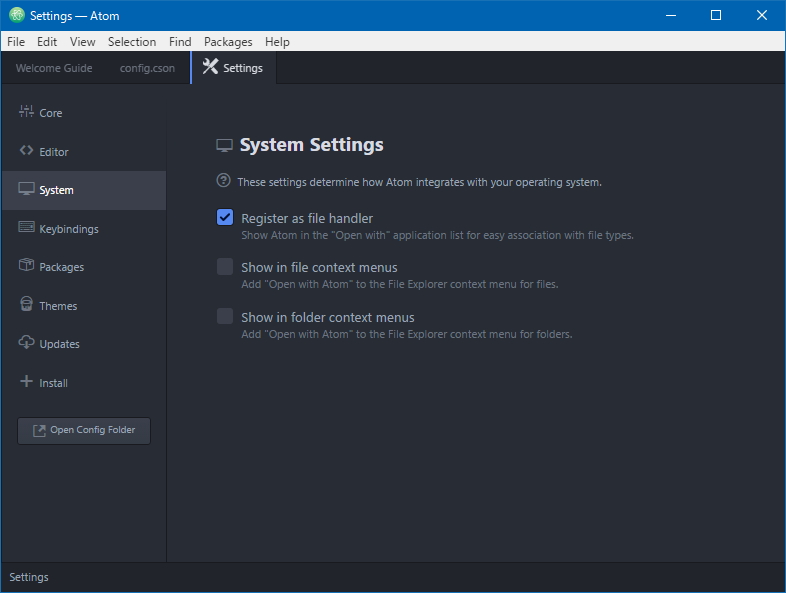
Task: Switch to the config.cson tab
Action: [147, 68]
